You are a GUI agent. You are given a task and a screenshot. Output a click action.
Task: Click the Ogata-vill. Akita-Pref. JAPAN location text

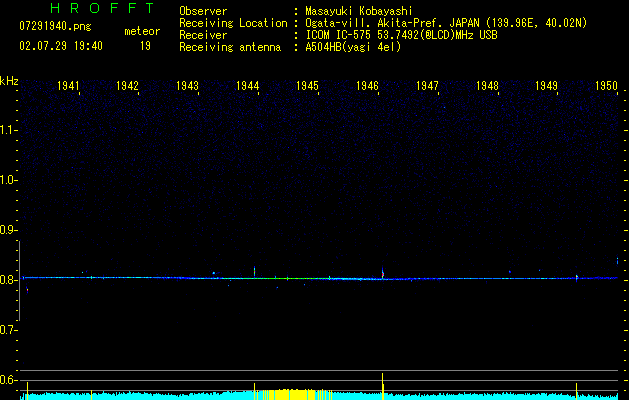pyautogui.click(x=446, y=23)
